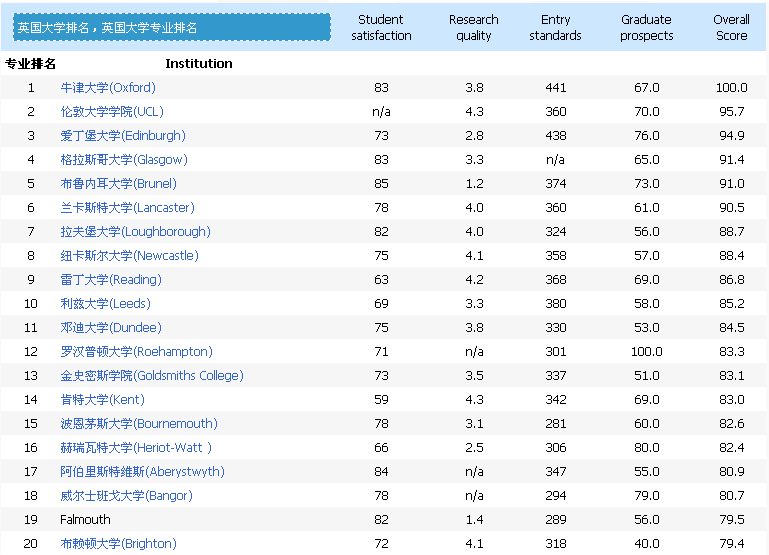769x555 pixels.
Task: Click the Newcastle (纽卡斯尔大学) link
Action: (x=129, y=256)
